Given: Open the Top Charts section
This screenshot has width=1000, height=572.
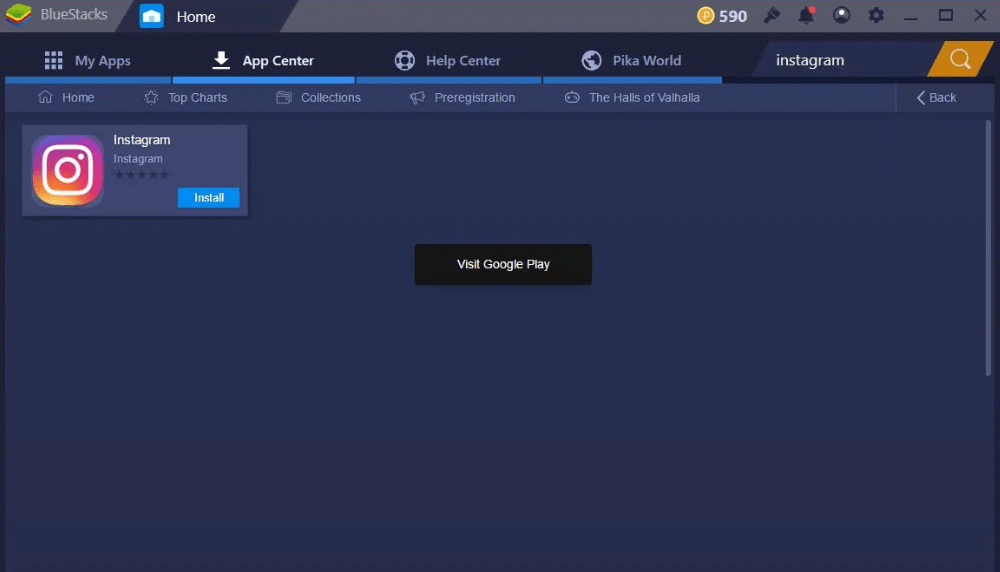Looking at the screenshot, I should click(186, 98).
